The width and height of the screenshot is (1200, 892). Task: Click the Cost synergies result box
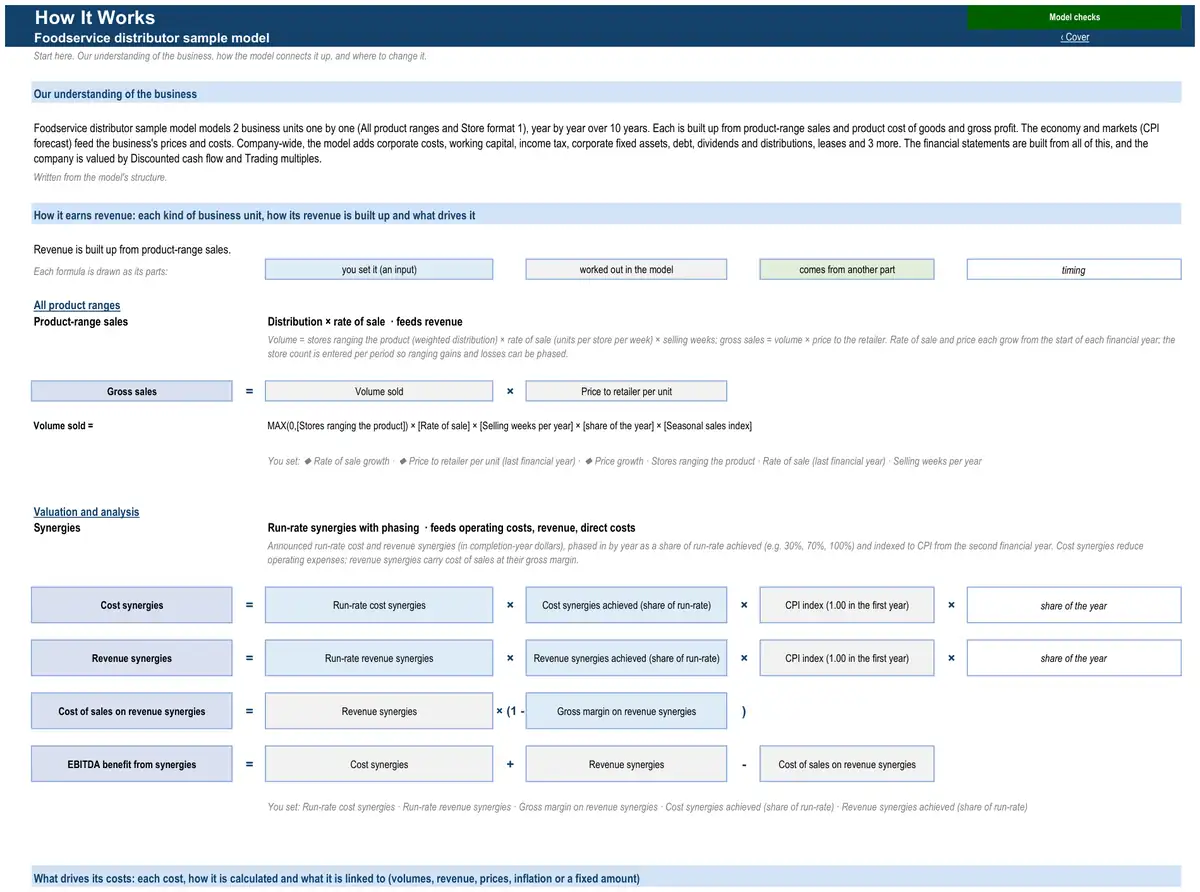tap(132, 605)
